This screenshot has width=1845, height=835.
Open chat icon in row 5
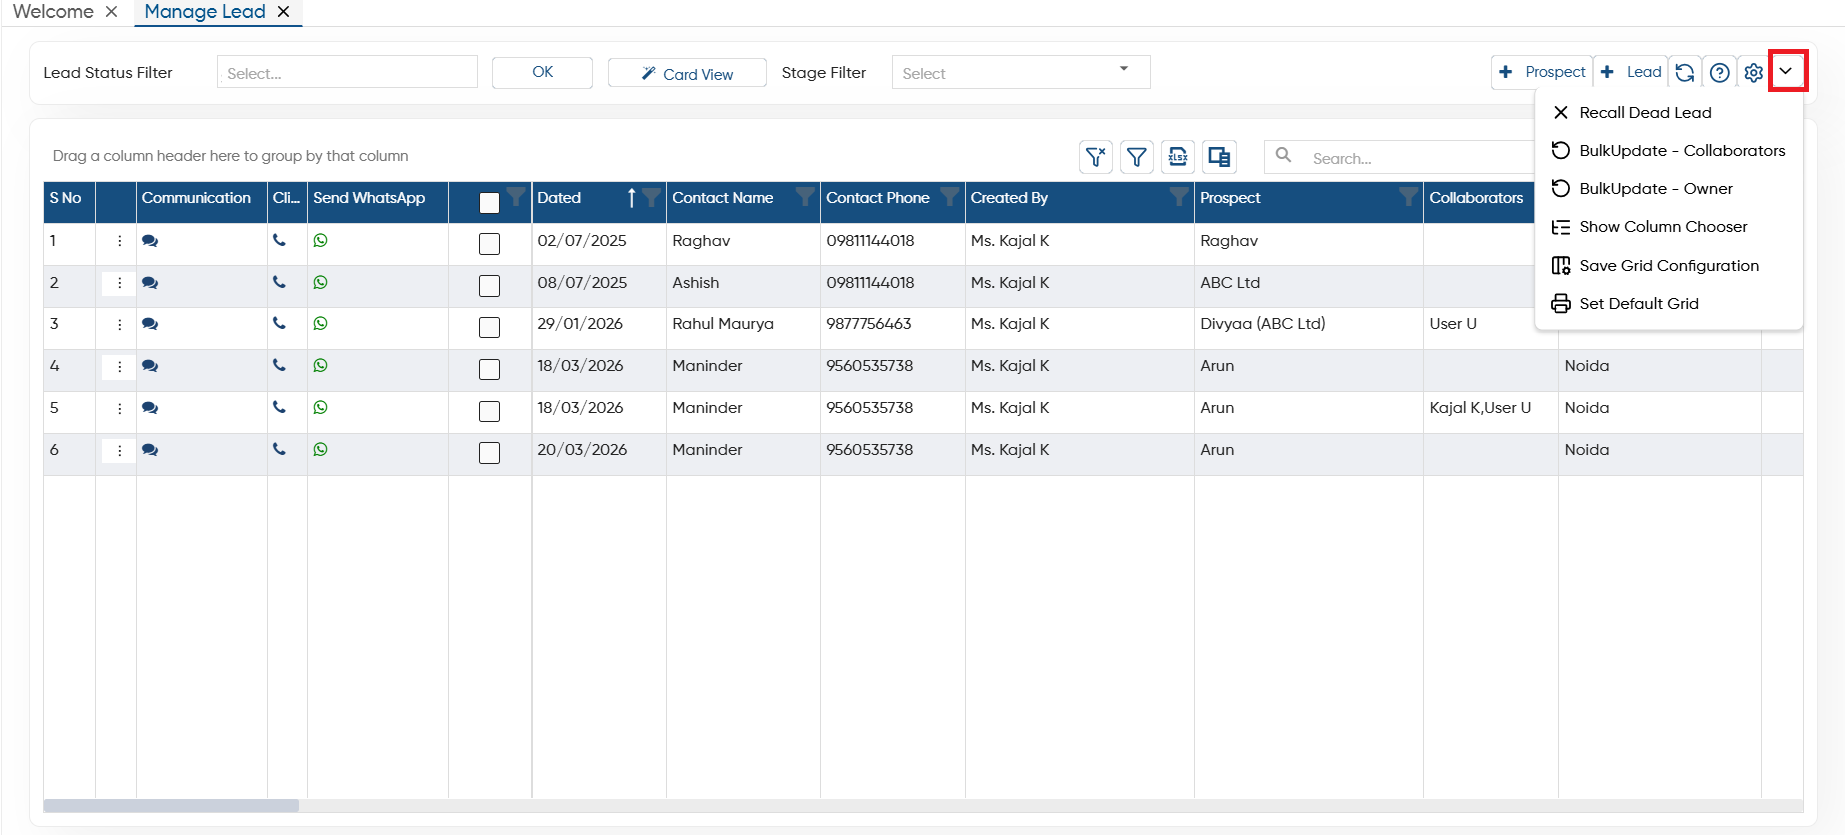(150, 408)
